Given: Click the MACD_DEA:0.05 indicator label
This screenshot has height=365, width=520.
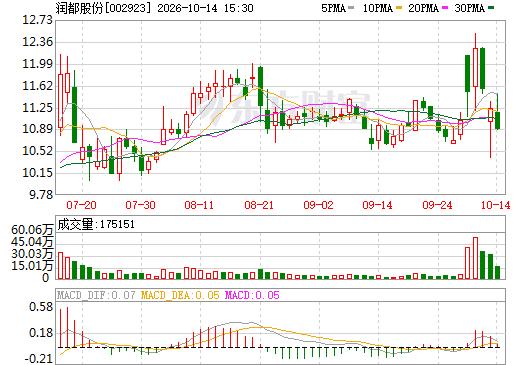Looking at the screenshot, I should point(180,295).
